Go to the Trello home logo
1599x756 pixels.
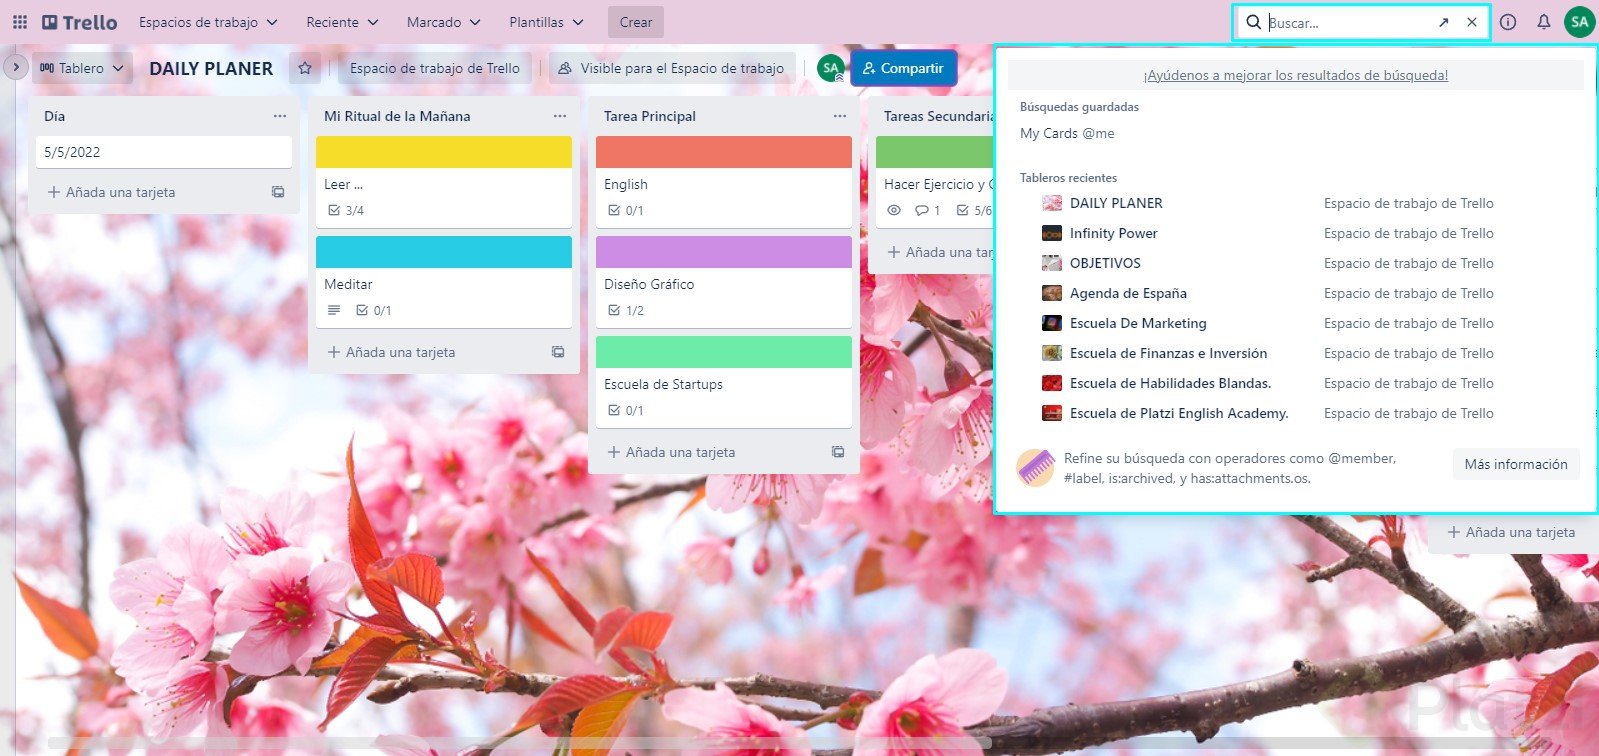[80, 22]
